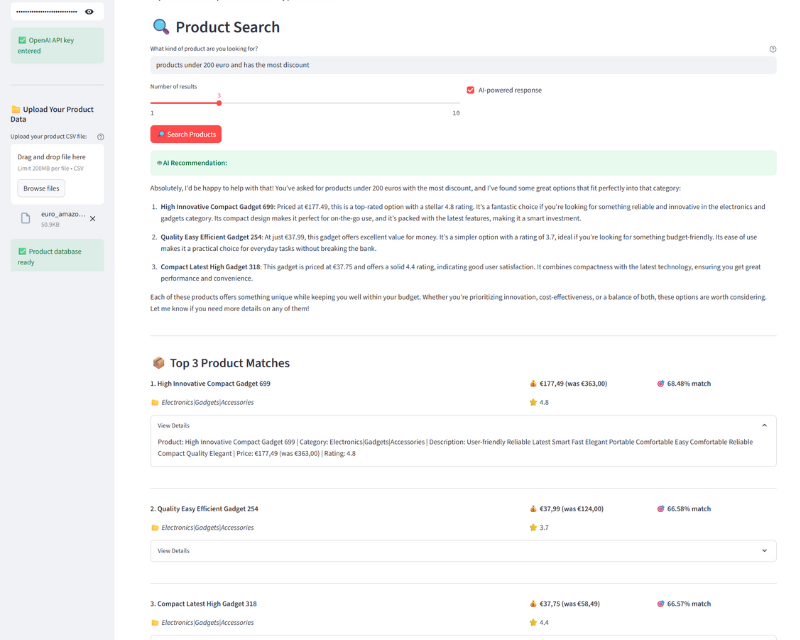Click the magnifying glass icon beside Product Search

tap(160, 27)
